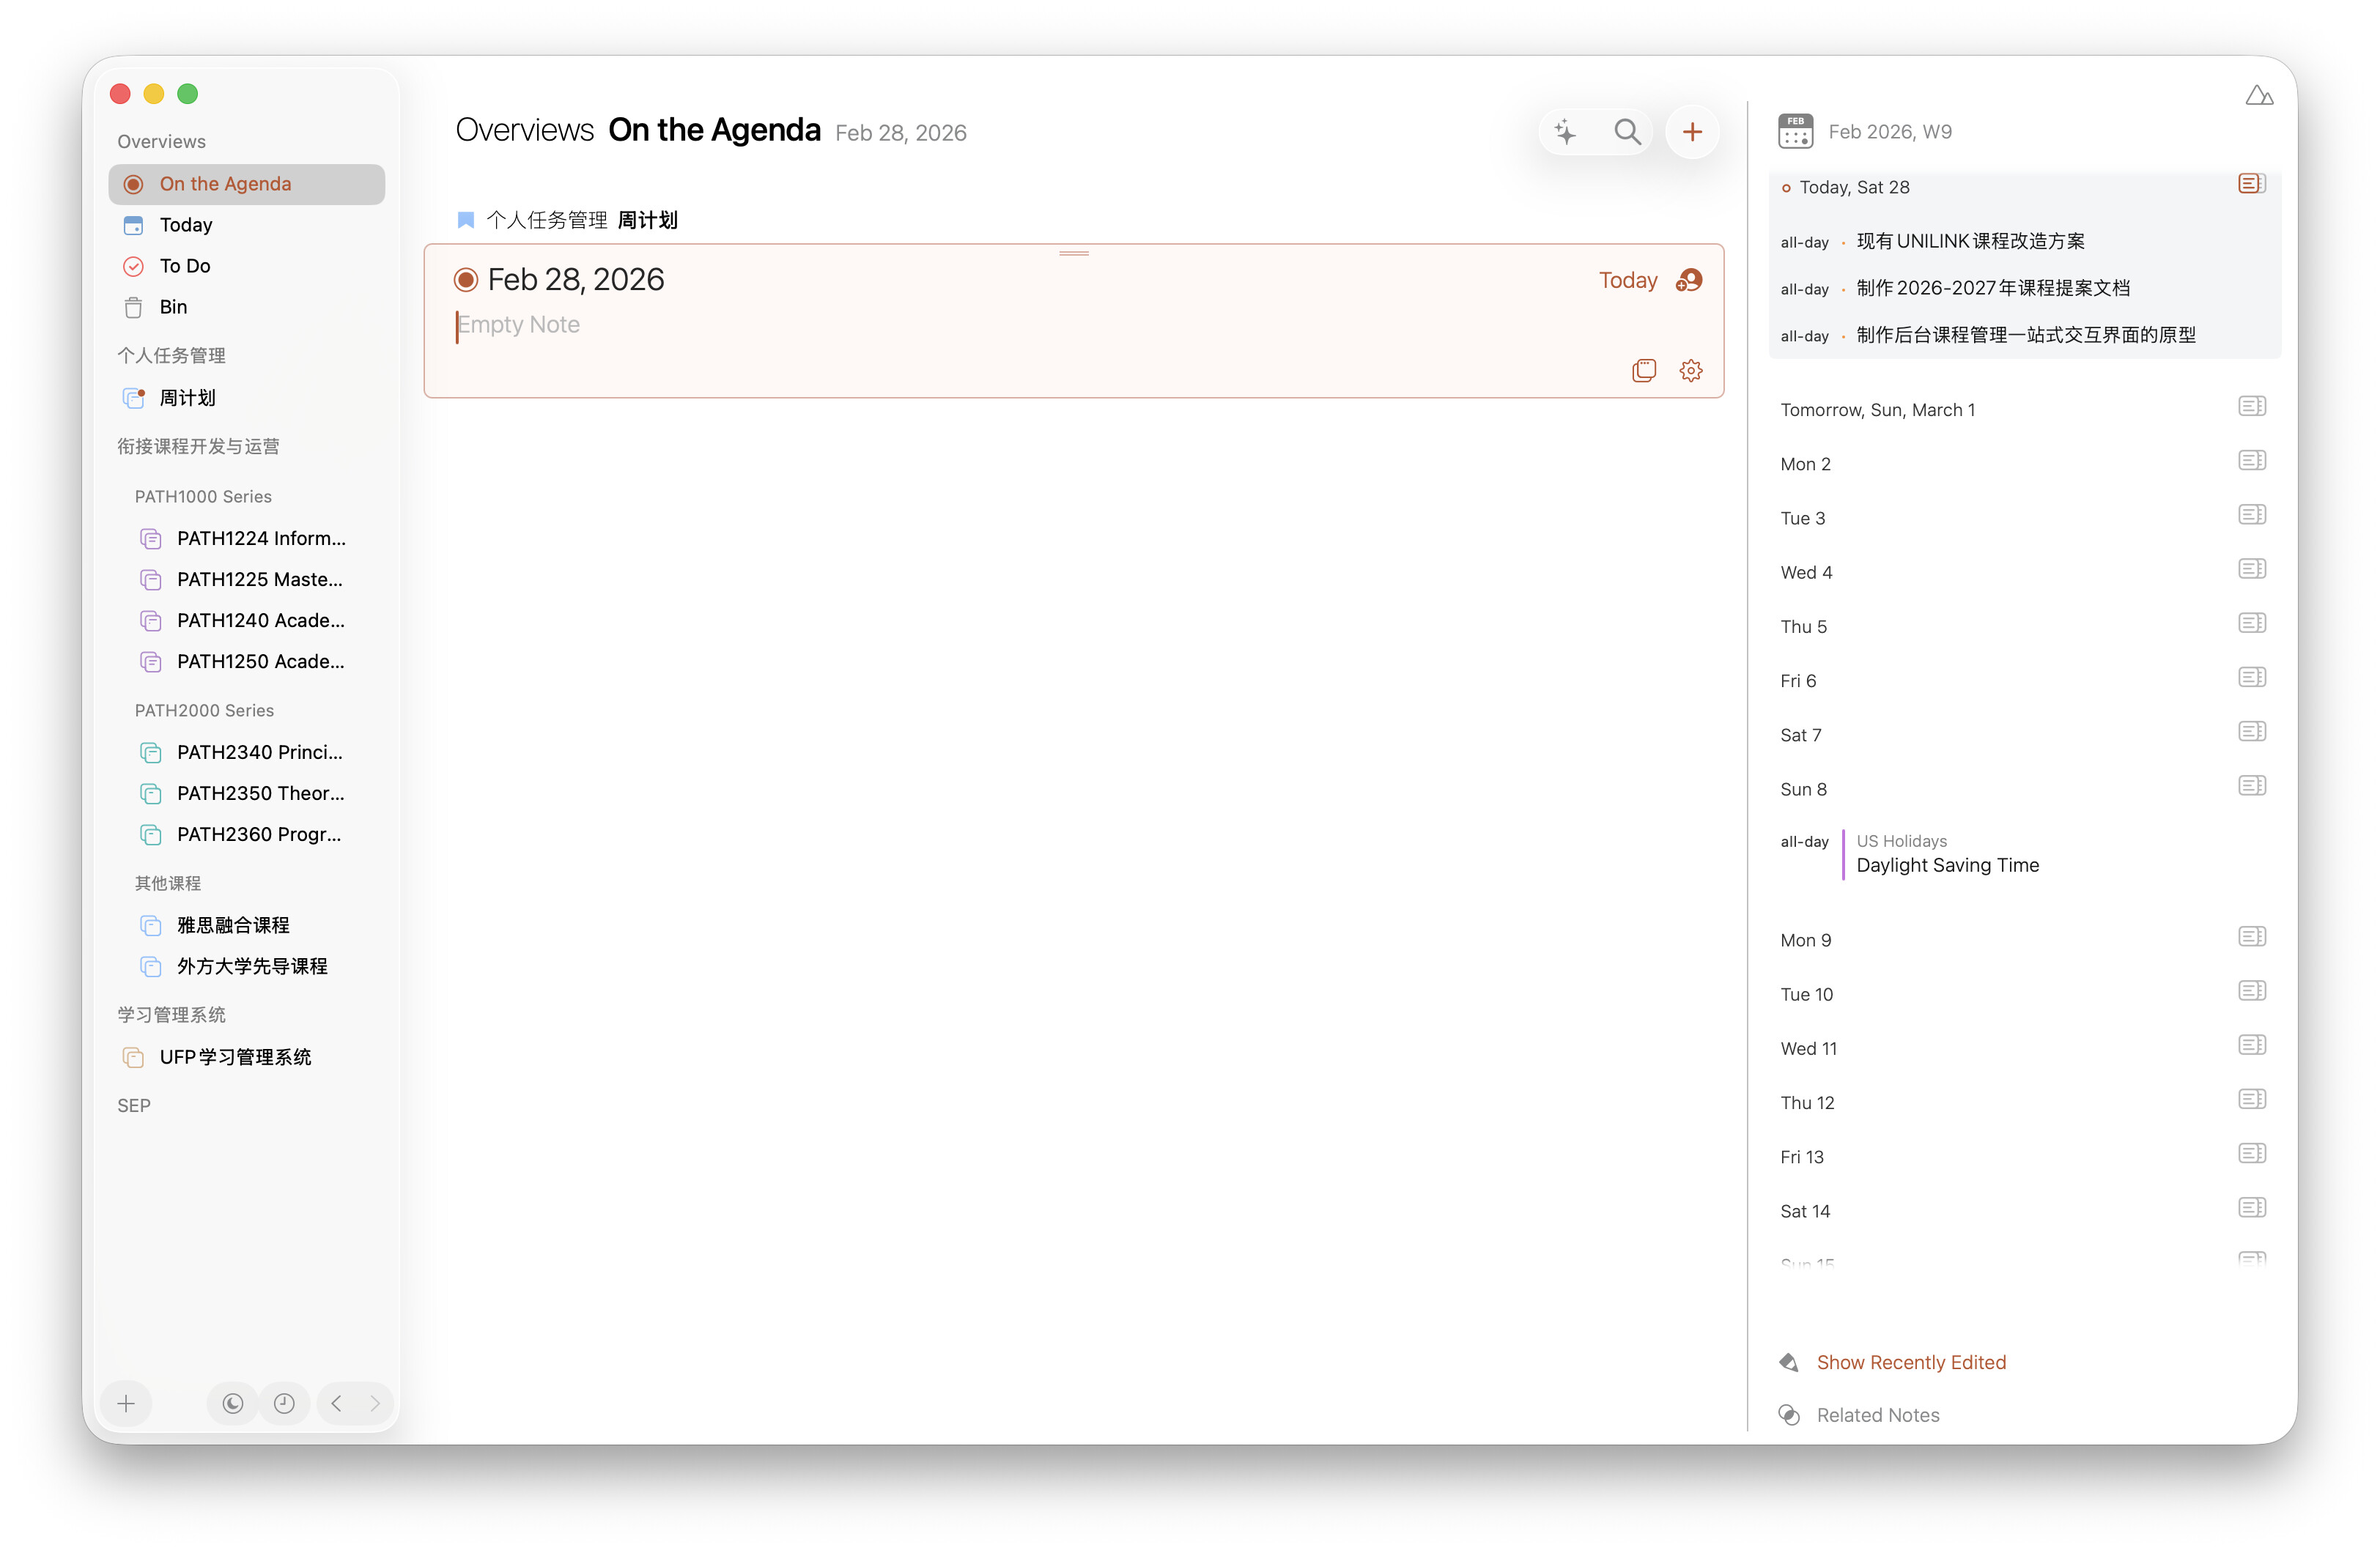The height and width of the screenshot is (1553, 2380).
Task: Select the Today overview item
Action: point(186,225)
